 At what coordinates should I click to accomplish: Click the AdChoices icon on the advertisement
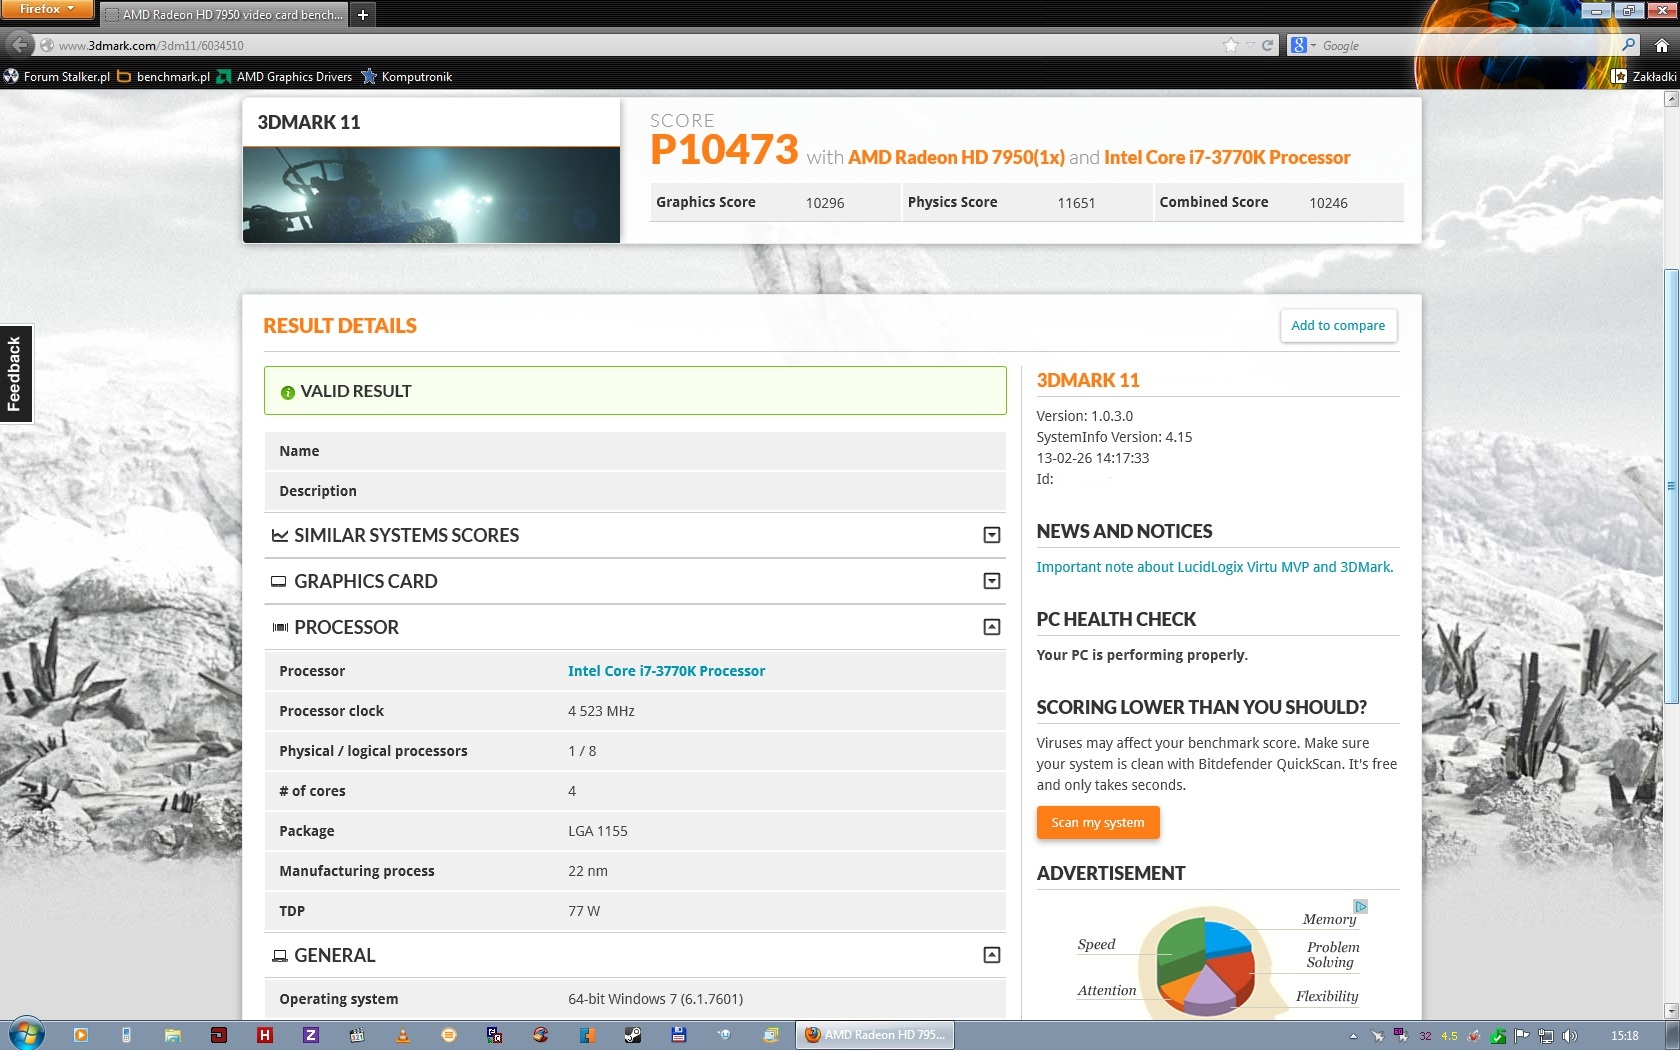tap(1360, 907)
